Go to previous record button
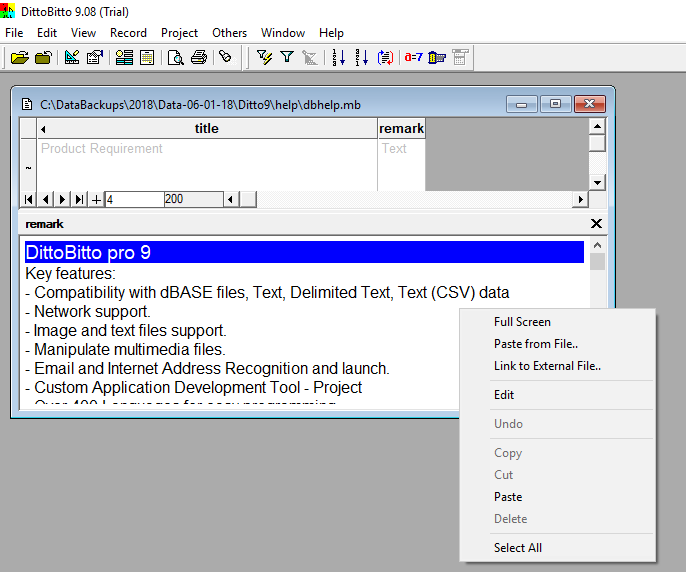 45,200
